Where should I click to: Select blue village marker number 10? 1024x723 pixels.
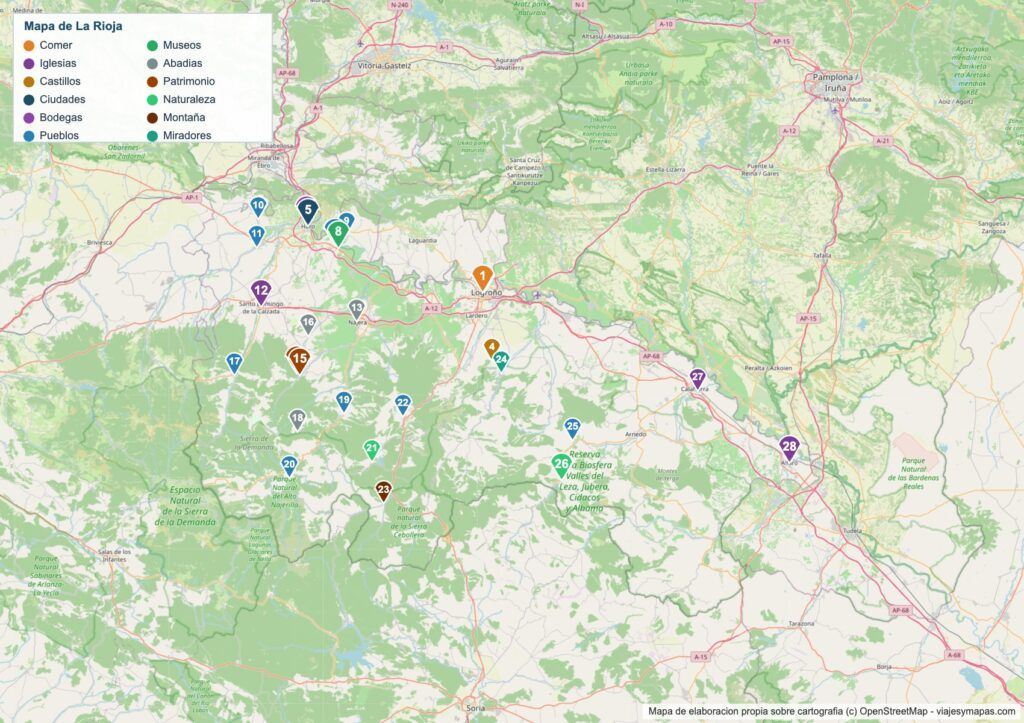(258, 206)
